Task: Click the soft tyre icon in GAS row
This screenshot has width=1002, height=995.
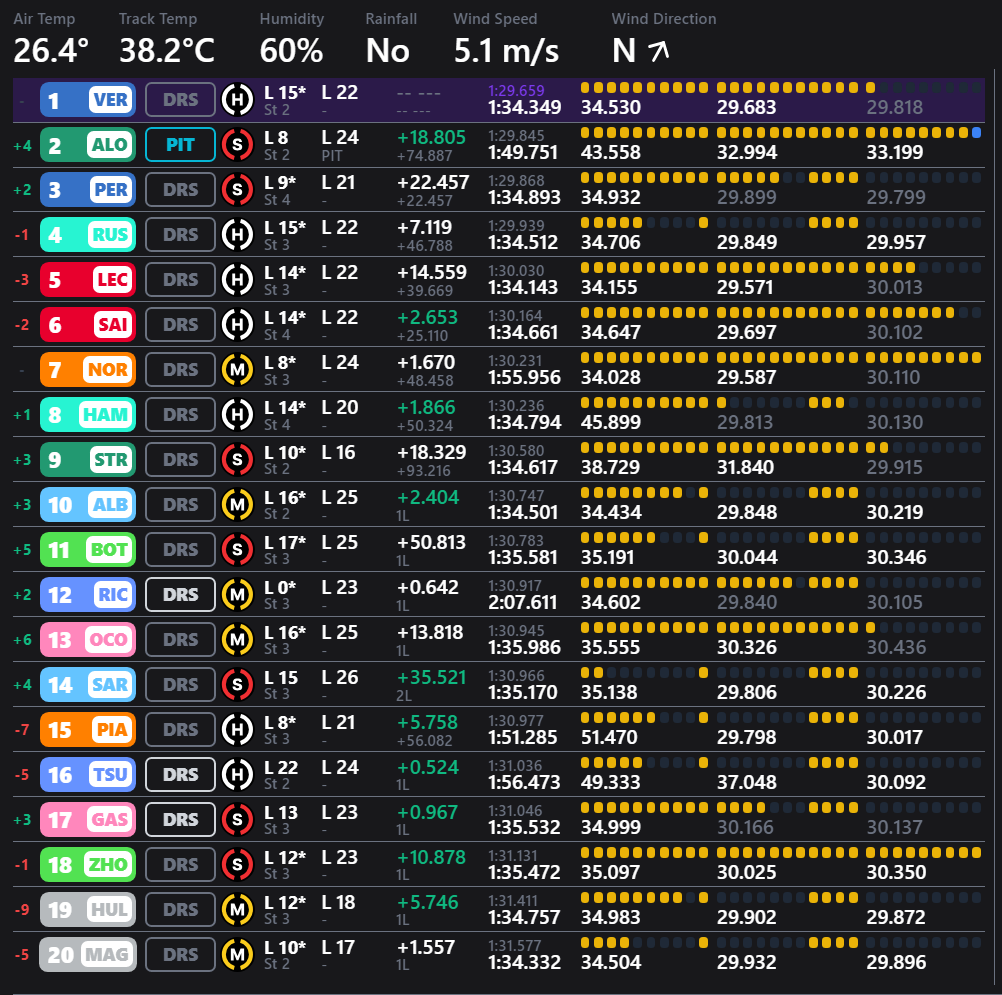Action: (237, 819)
